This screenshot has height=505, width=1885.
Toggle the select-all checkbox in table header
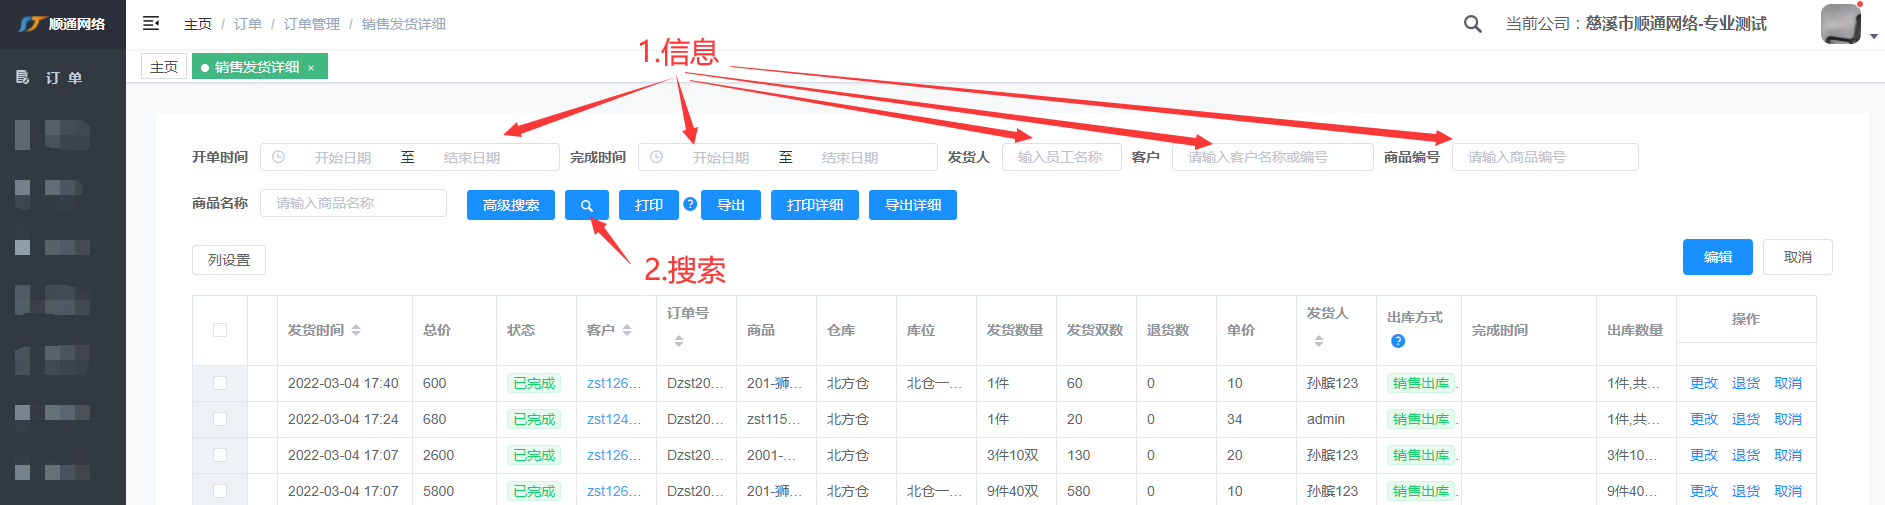pyautogui.click(x=220, y=330)
